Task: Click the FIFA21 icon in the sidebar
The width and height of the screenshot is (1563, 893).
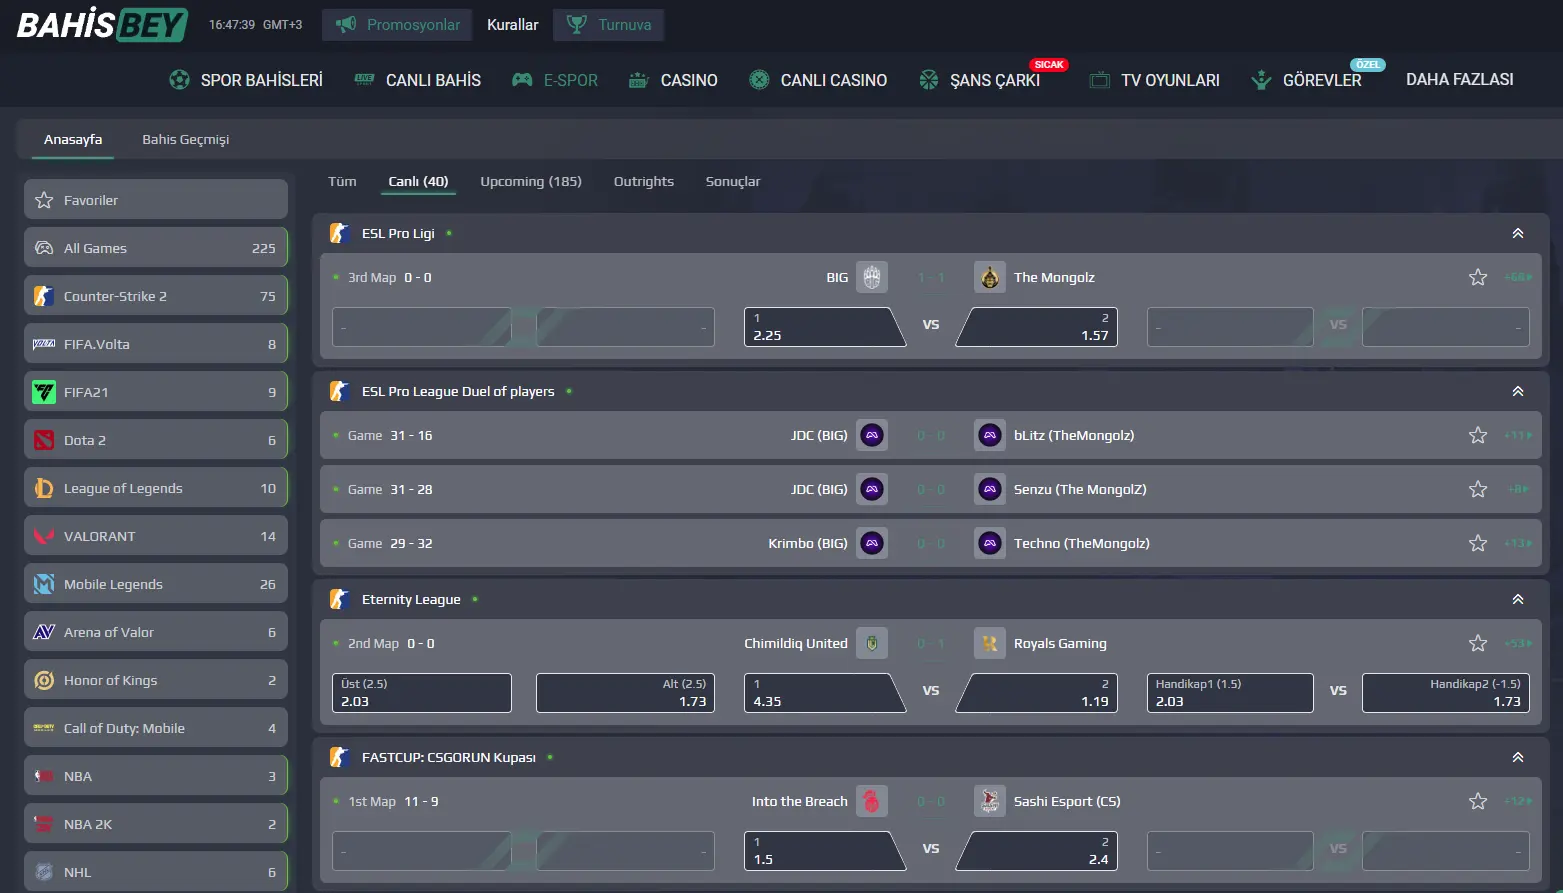Action: click(43, 392)
